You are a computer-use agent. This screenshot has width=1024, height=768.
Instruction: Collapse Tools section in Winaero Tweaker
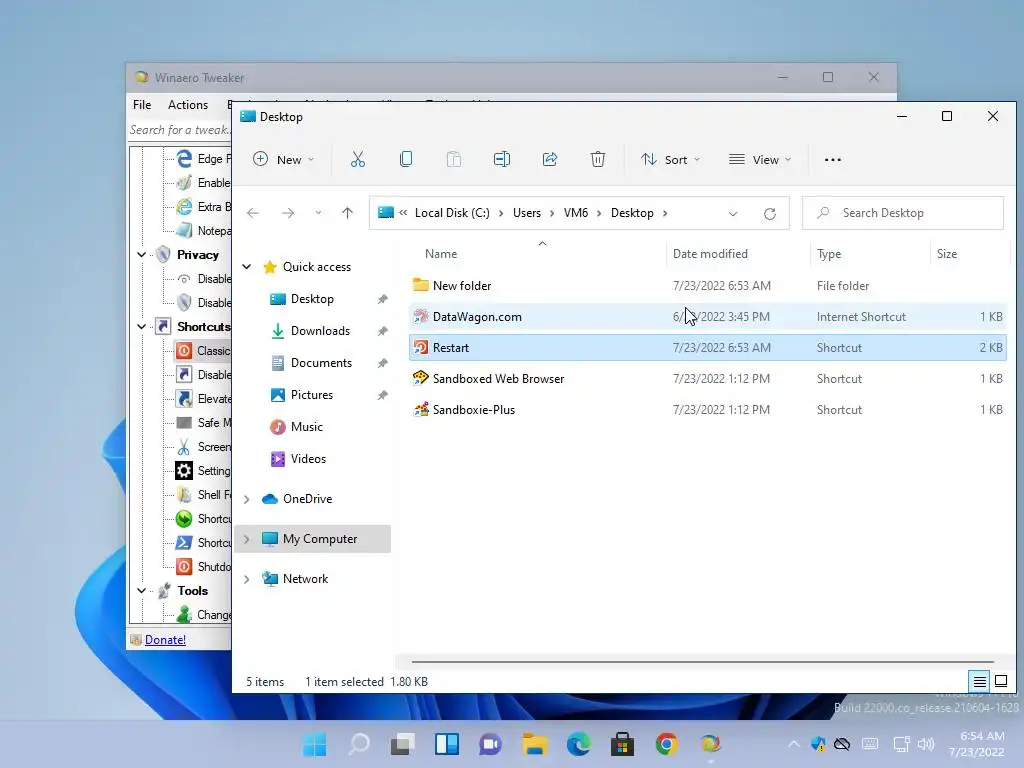(x=142, y=590)
